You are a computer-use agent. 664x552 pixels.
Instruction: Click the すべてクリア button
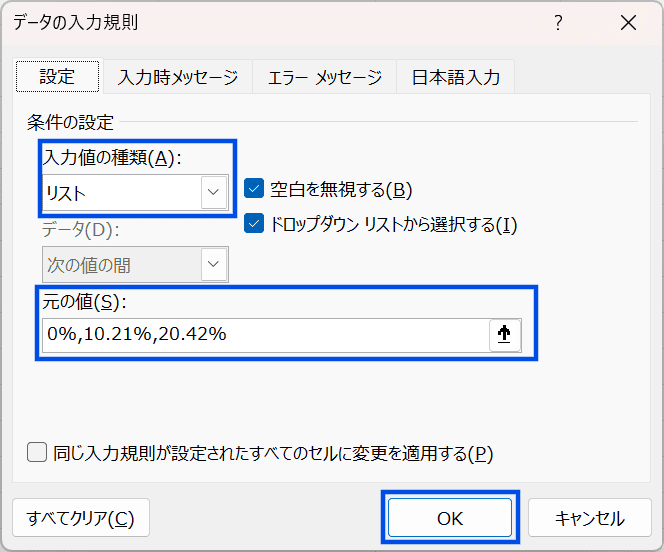pyautogui.click(x=81, y=518)
